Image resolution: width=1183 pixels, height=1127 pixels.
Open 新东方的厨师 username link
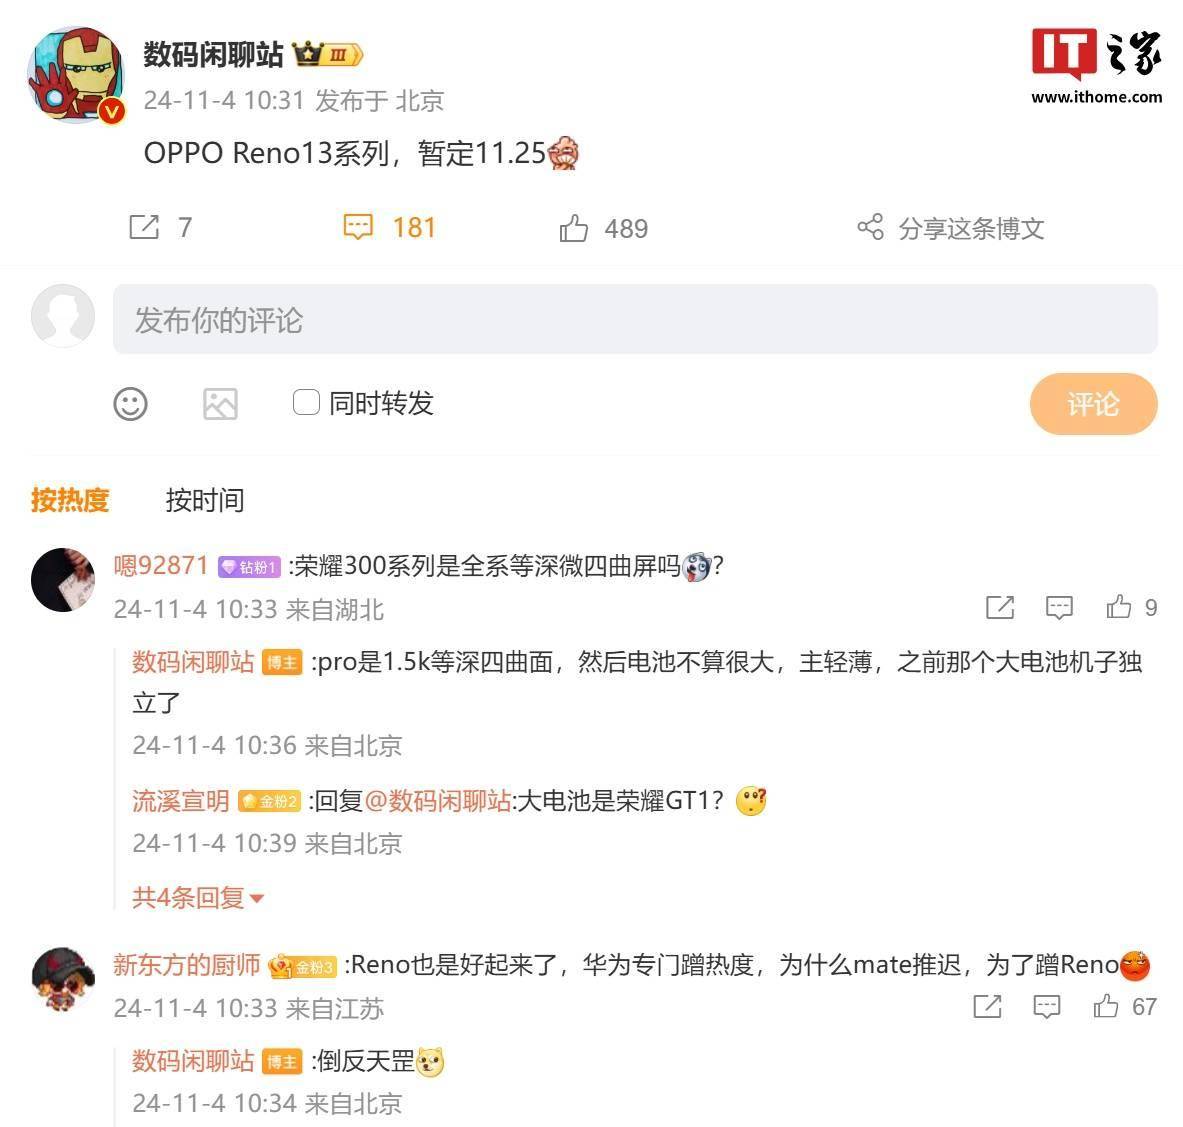point(186,964)
